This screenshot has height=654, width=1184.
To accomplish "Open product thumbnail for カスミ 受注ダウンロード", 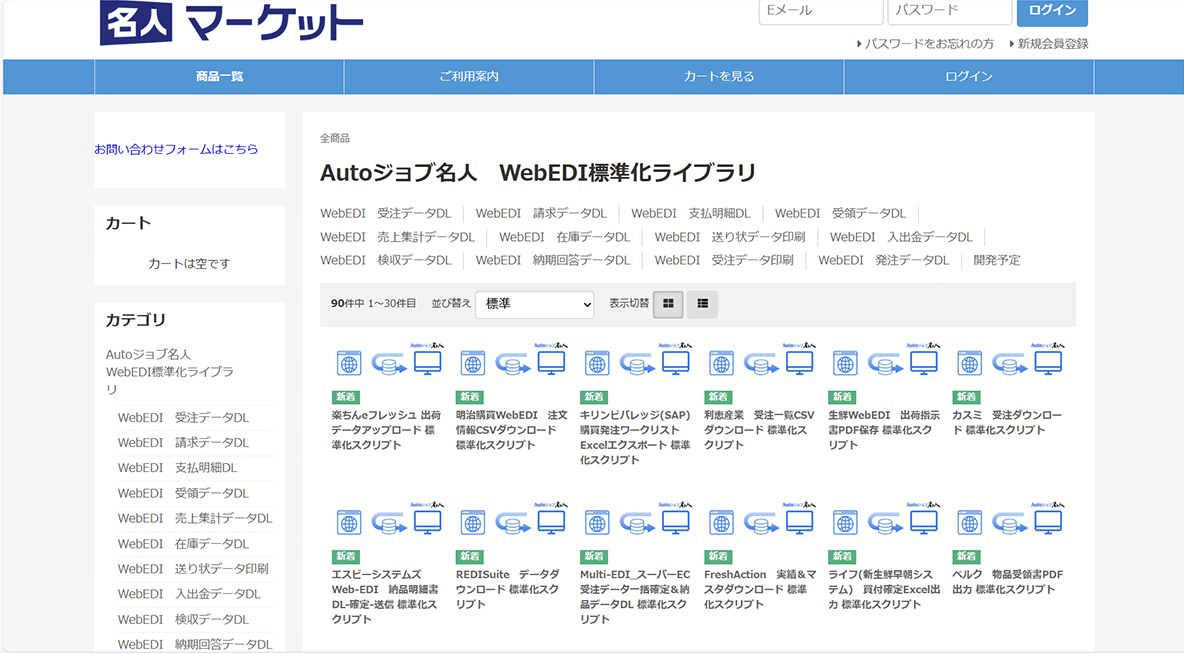I will [1008, 360].
